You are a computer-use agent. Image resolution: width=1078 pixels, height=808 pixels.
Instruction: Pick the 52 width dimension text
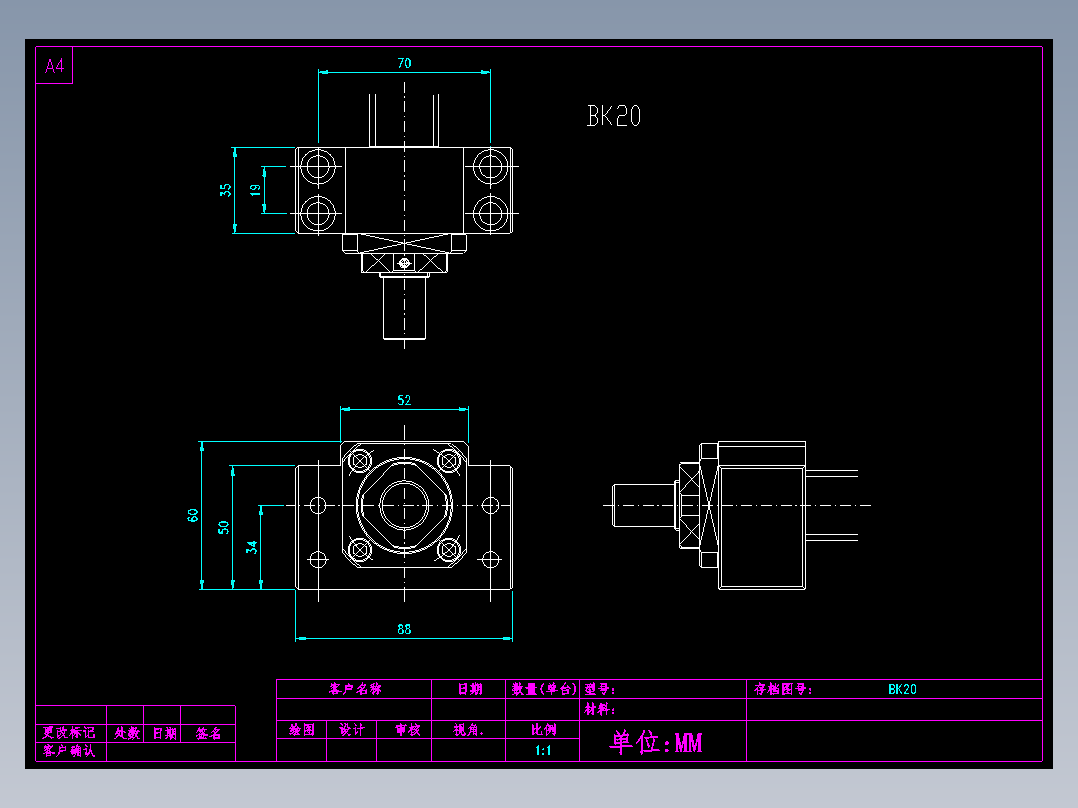pos(404,400)
